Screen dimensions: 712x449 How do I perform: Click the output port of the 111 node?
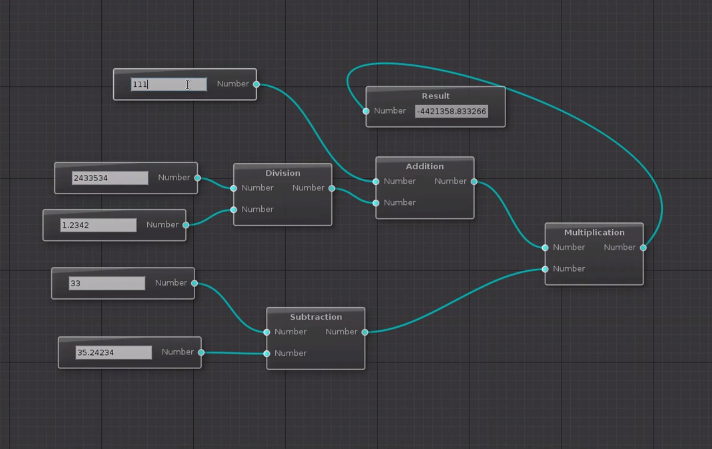[x=257, y=84]
